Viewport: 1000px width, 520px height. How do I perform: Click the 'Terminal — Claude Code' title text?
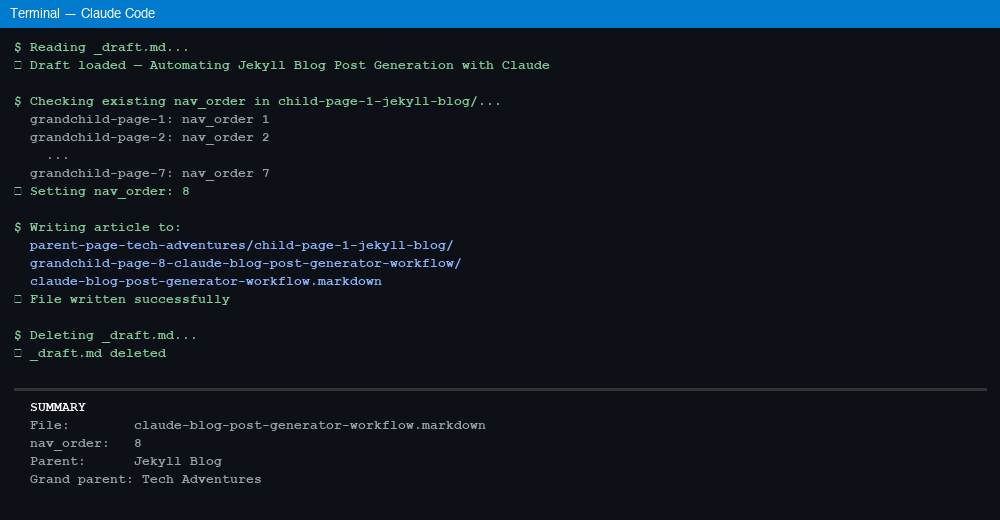coord(82,13)
